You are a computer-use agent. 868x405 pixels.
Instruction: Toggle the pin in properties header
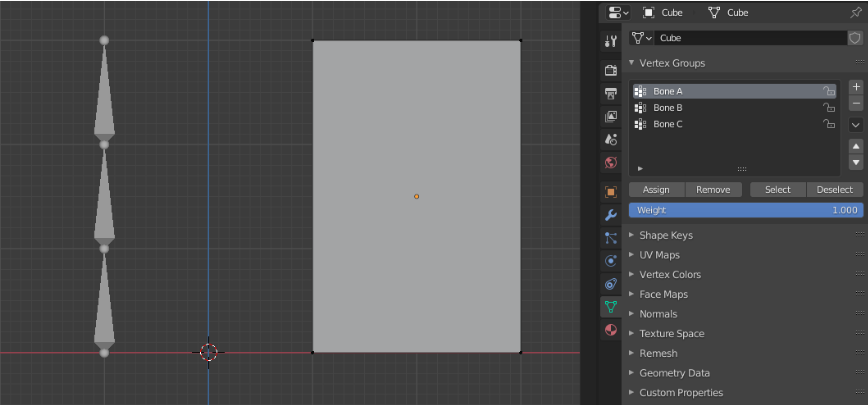tap(855, 13)
